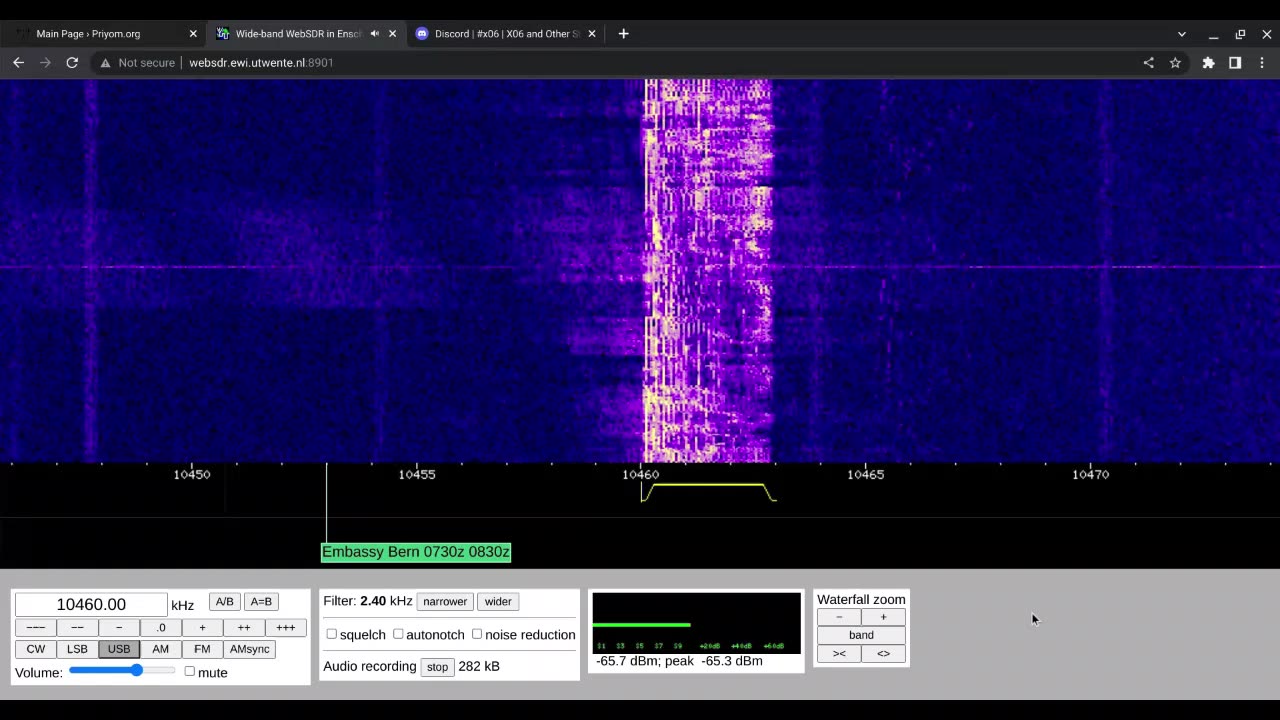Select AM mode
The image size is (1280, 720).
(x=161, y=649)
